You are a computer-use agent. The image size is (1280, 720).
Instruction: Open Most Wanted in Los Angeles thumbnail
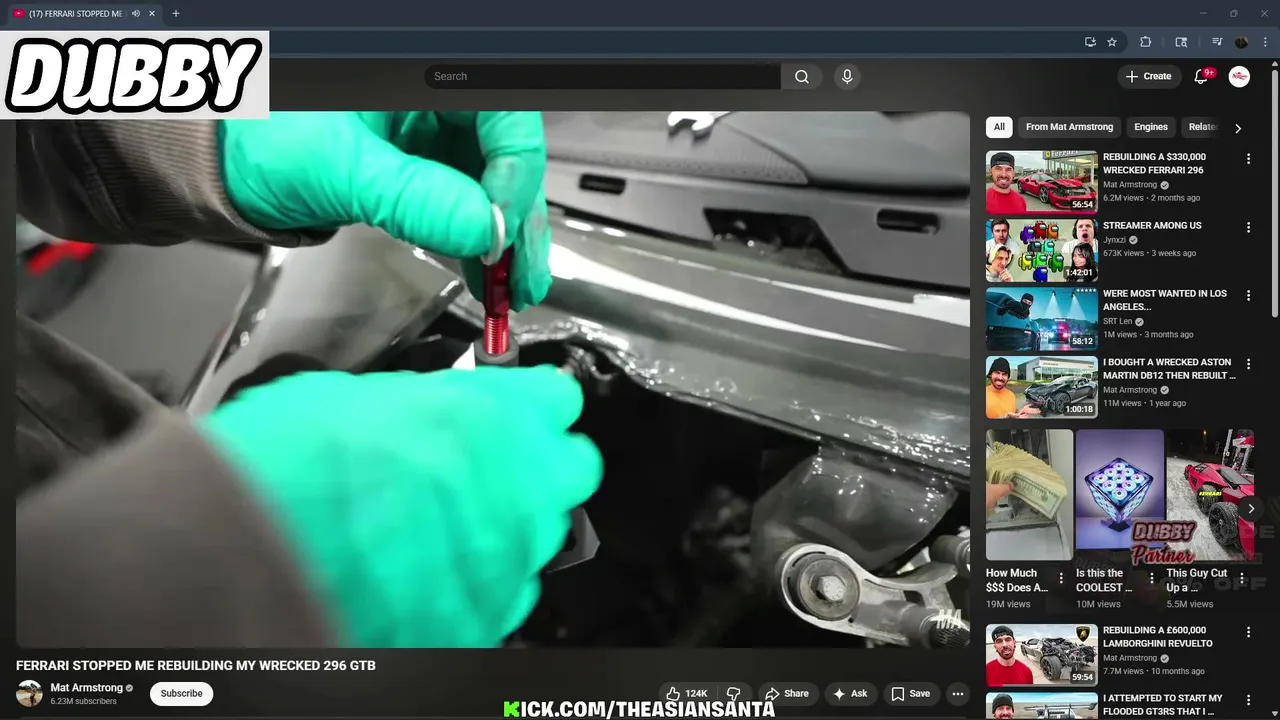(1041, 319)
